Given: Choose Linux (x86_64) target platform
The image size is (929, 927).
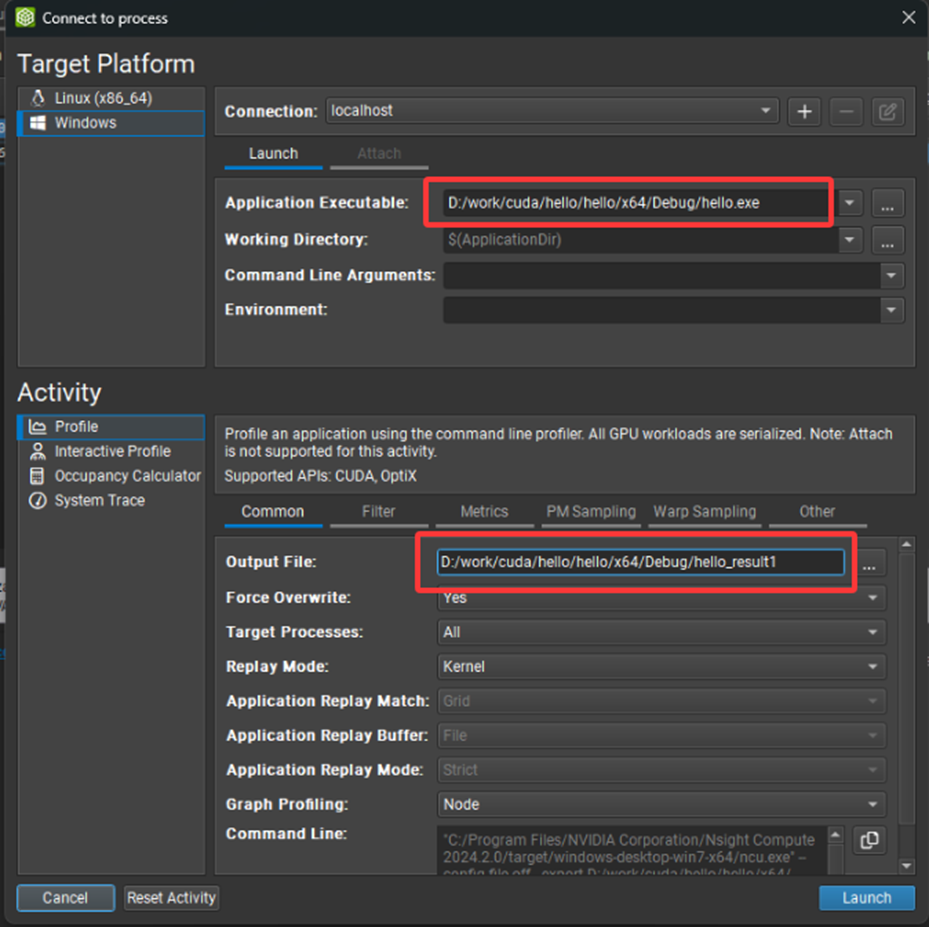Looking at the screenshot, I should [x=102, y=98].
